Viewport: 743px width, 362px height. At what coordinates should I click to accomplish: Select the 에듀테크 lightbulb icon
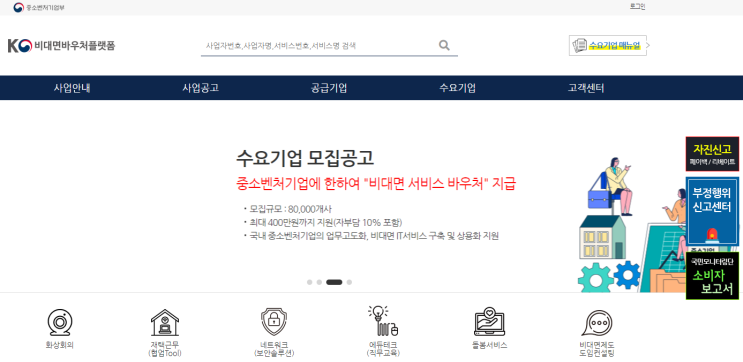coord(383,321)
